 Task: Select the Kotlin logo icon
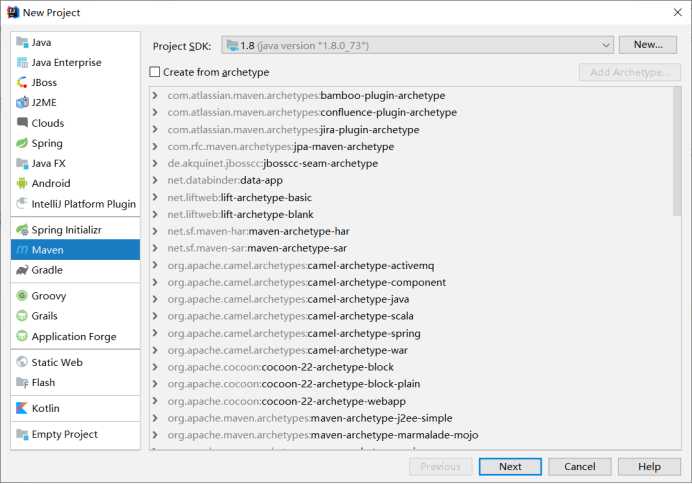pyautogui.click(x=22, y=408)
